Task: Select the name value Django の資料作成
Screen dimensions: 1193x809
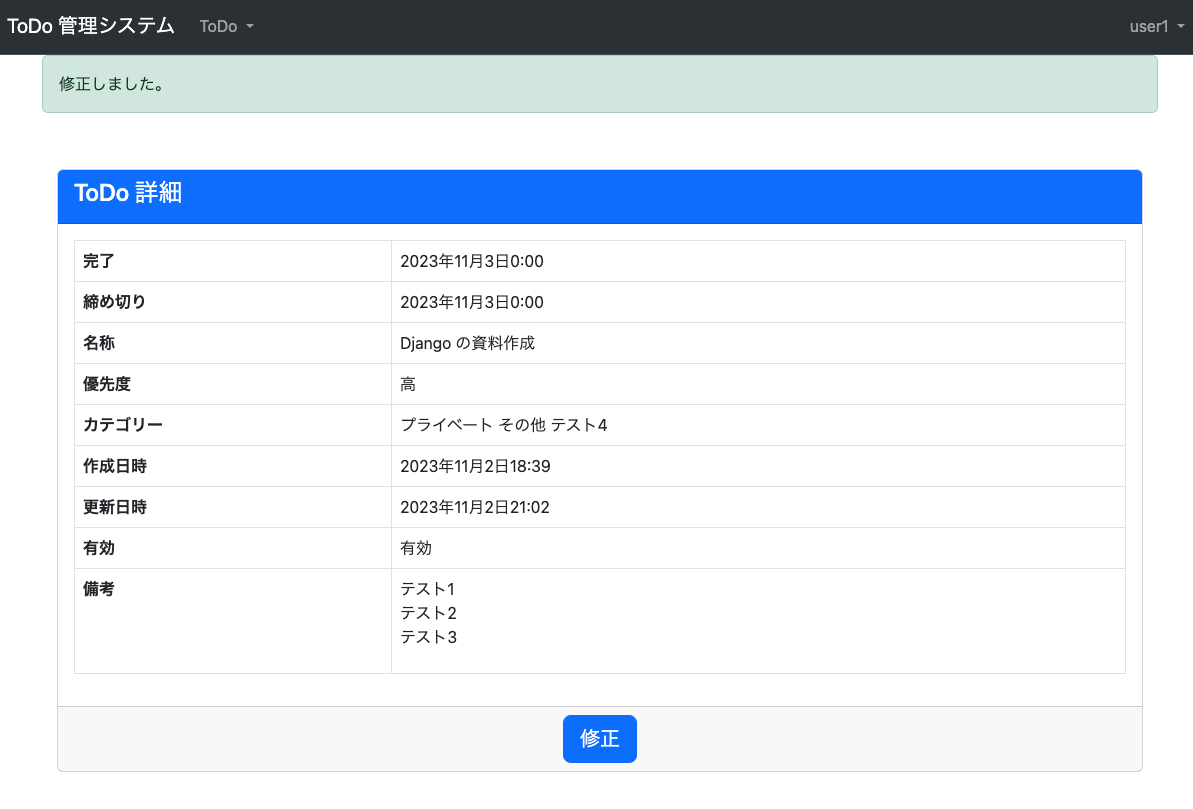Action: (x=467, y=343)
